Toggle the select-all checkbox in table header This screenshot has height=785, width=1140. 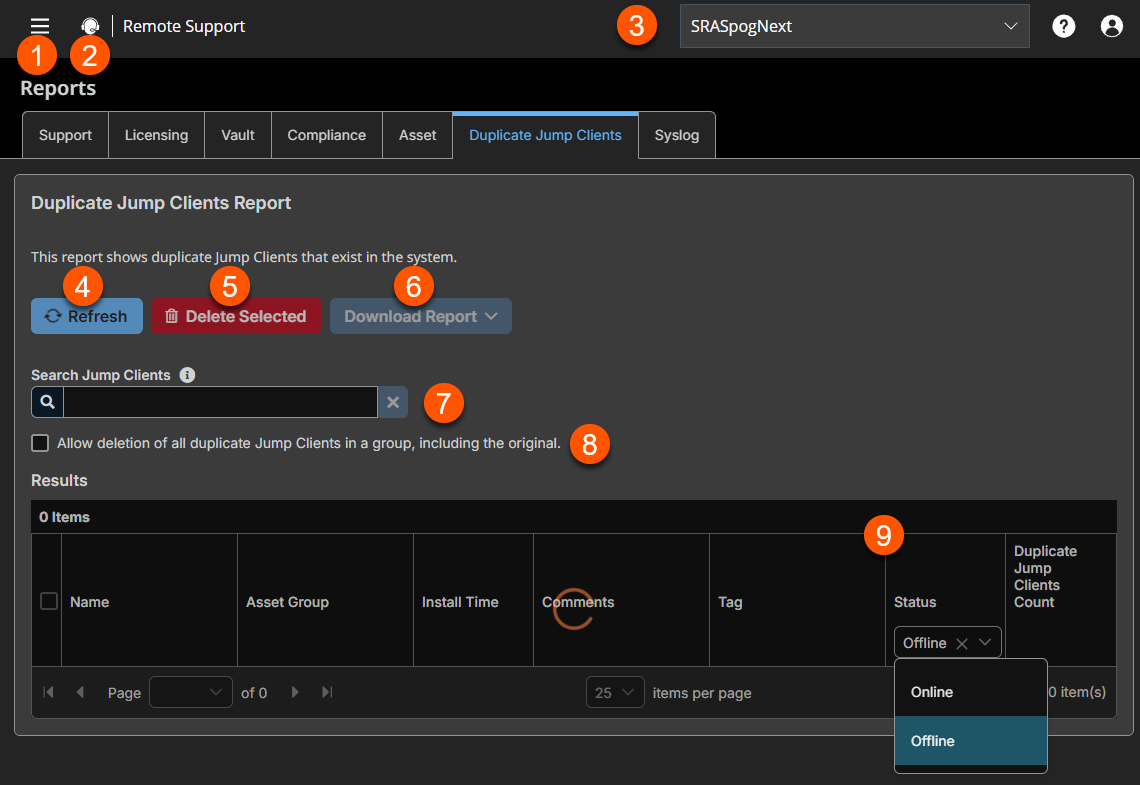point(49,601)
